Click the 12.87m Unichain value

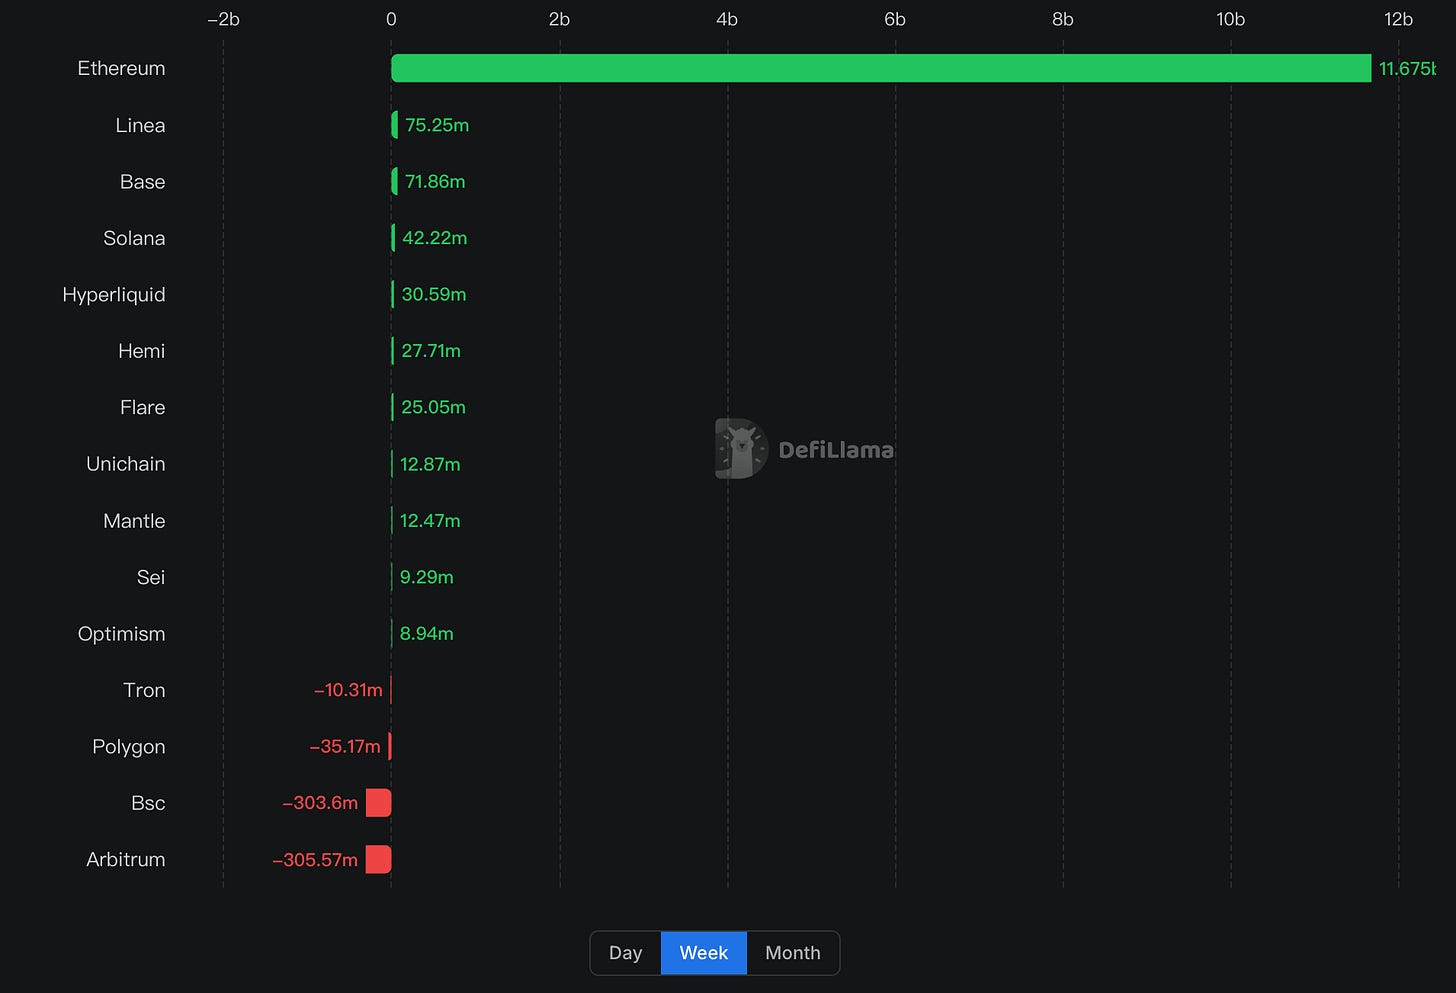click(430, 464)
